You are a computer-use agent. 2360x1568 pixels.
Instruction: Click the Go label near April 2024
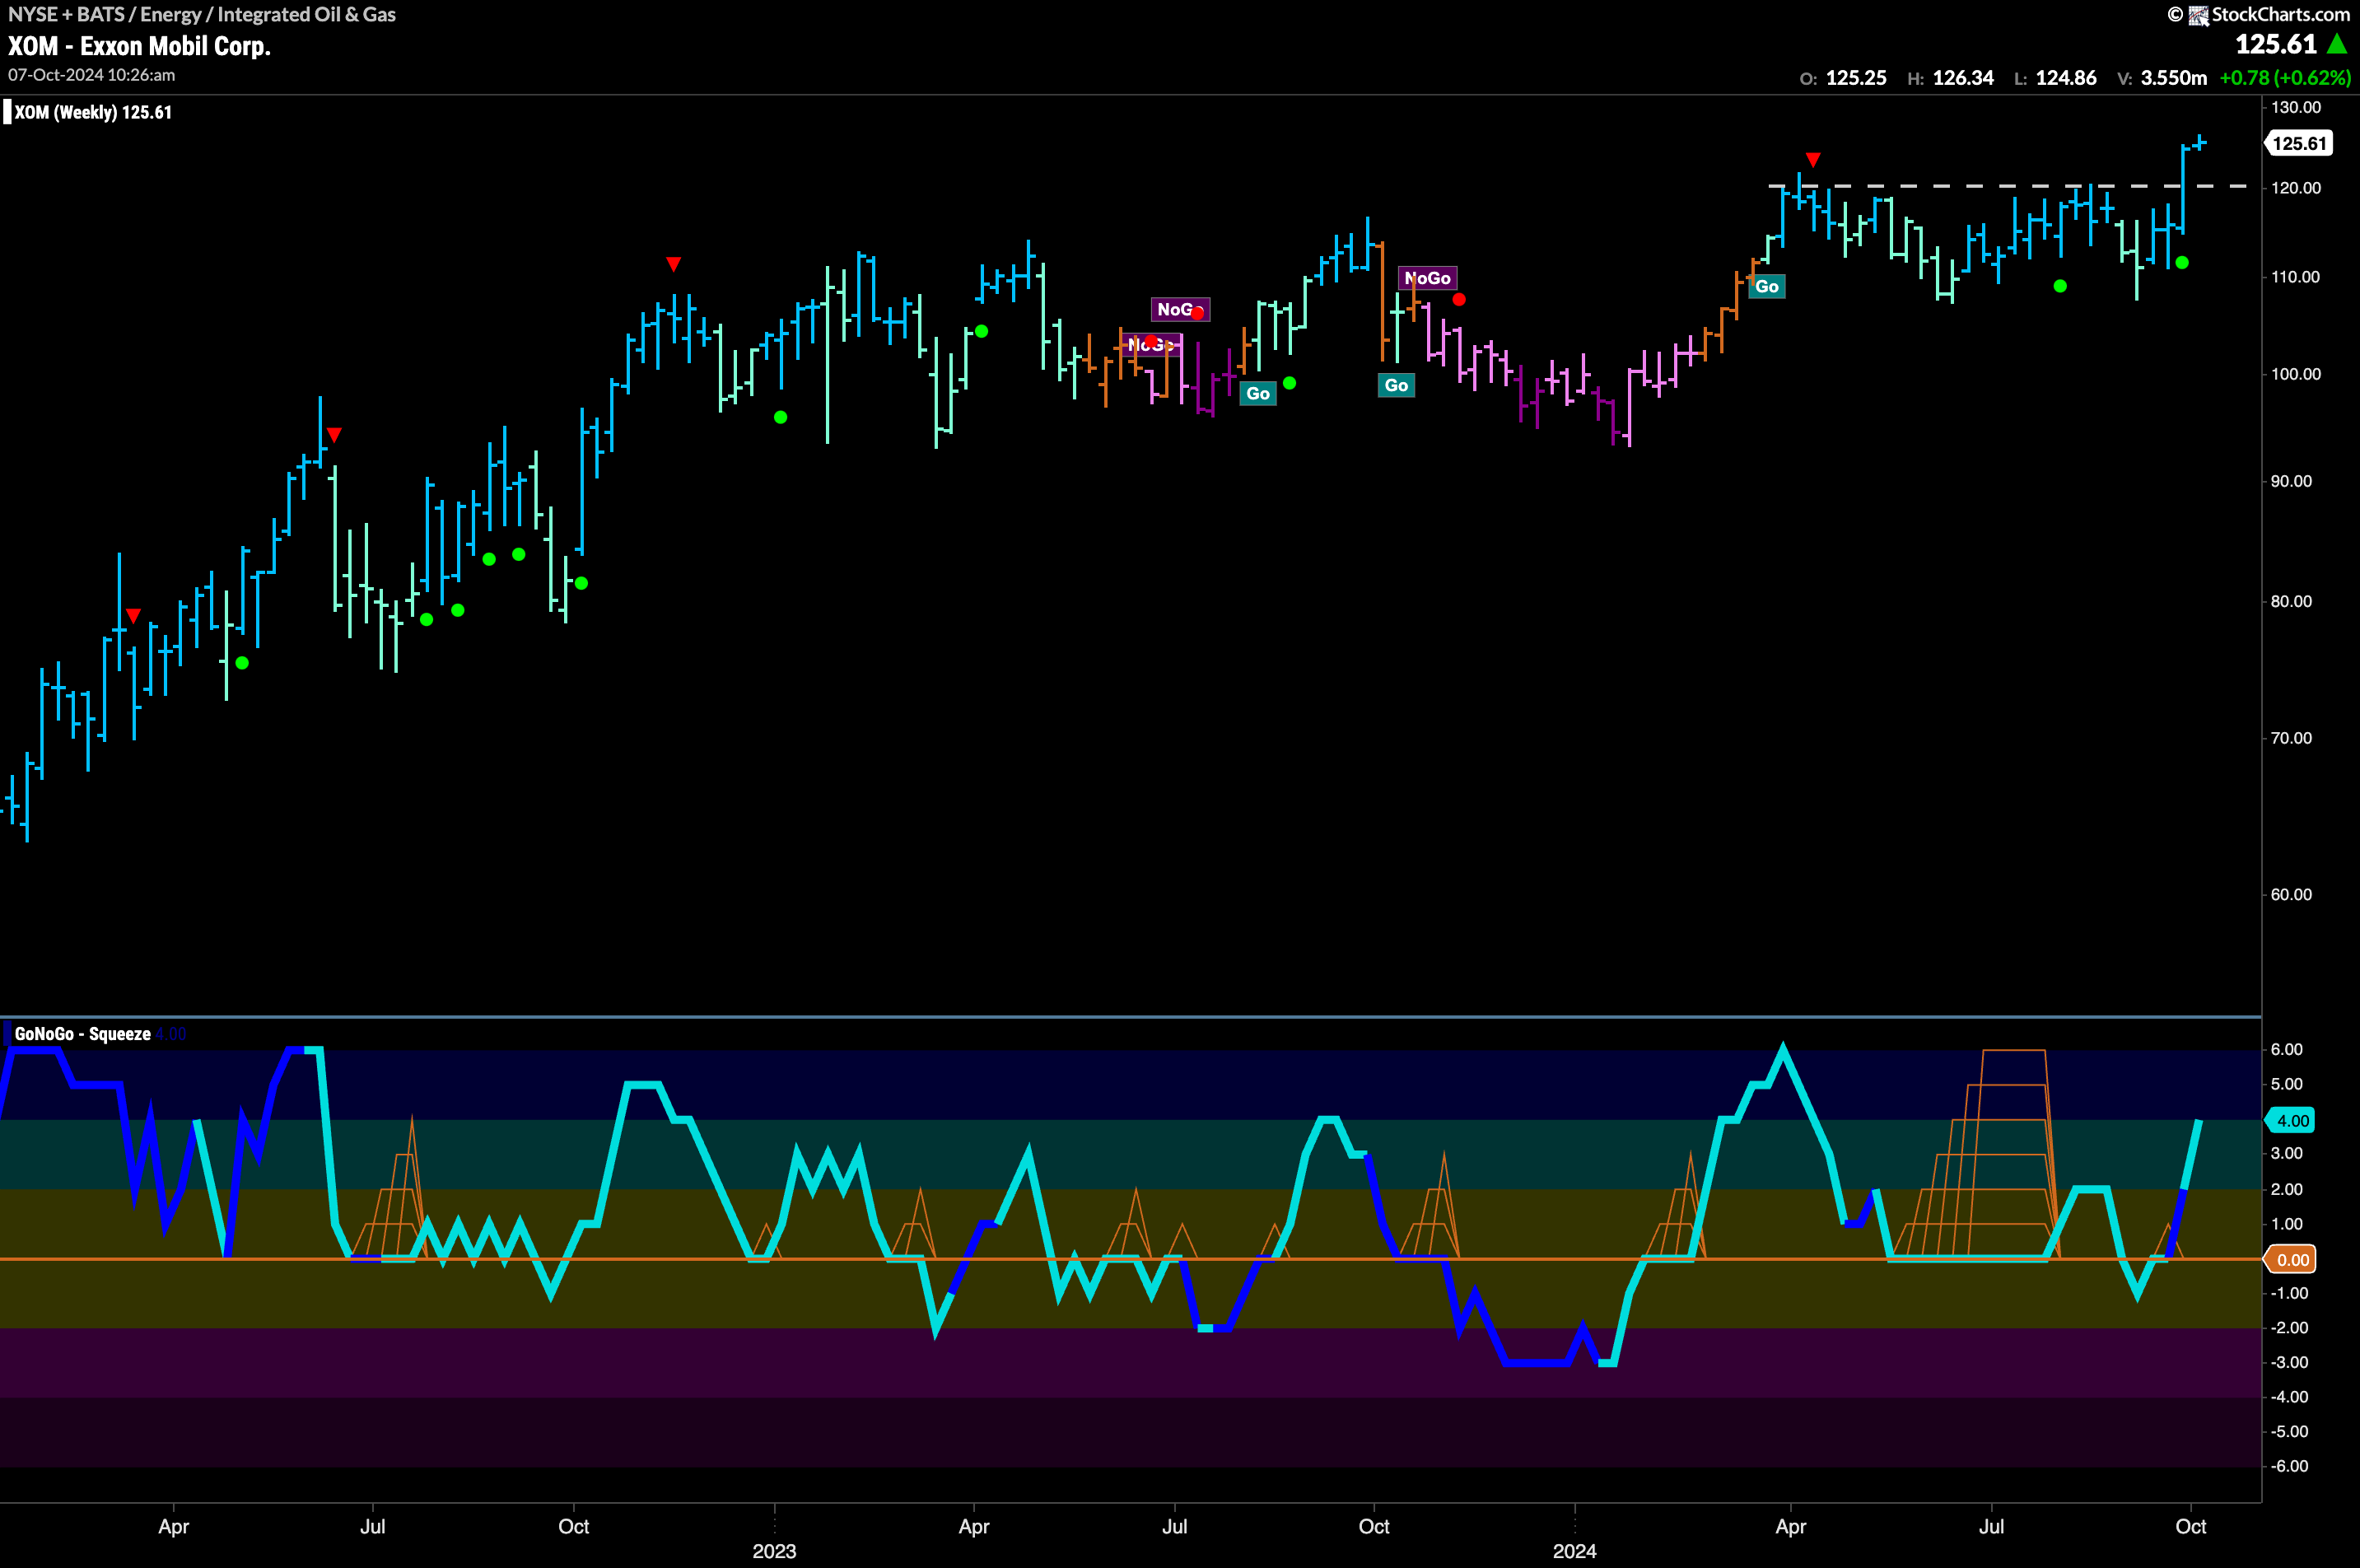point(1767,287)
